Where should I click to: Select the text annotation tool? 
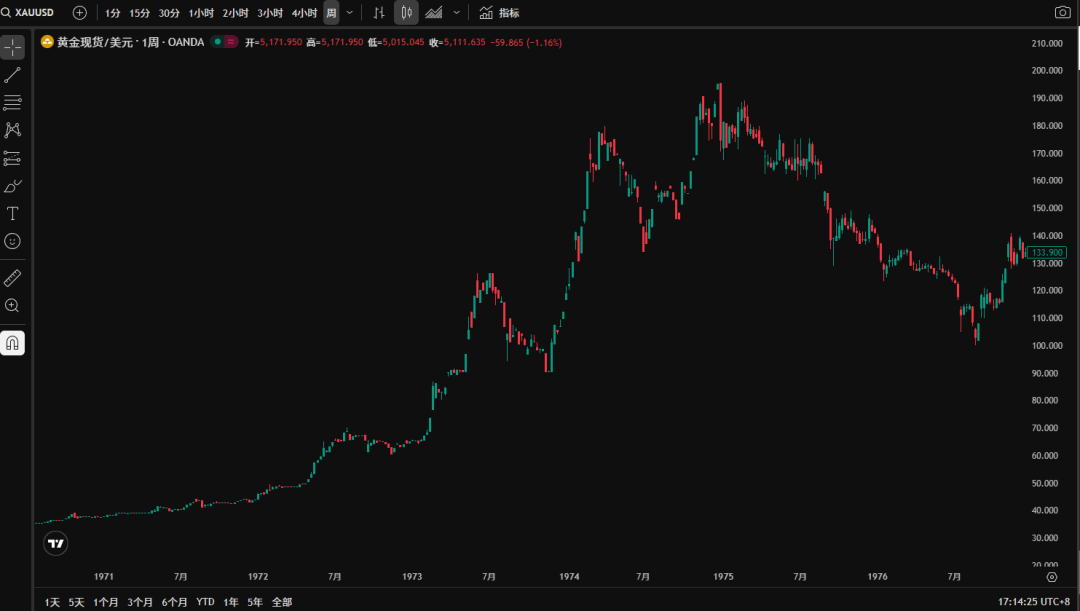(x=13, y=214)
